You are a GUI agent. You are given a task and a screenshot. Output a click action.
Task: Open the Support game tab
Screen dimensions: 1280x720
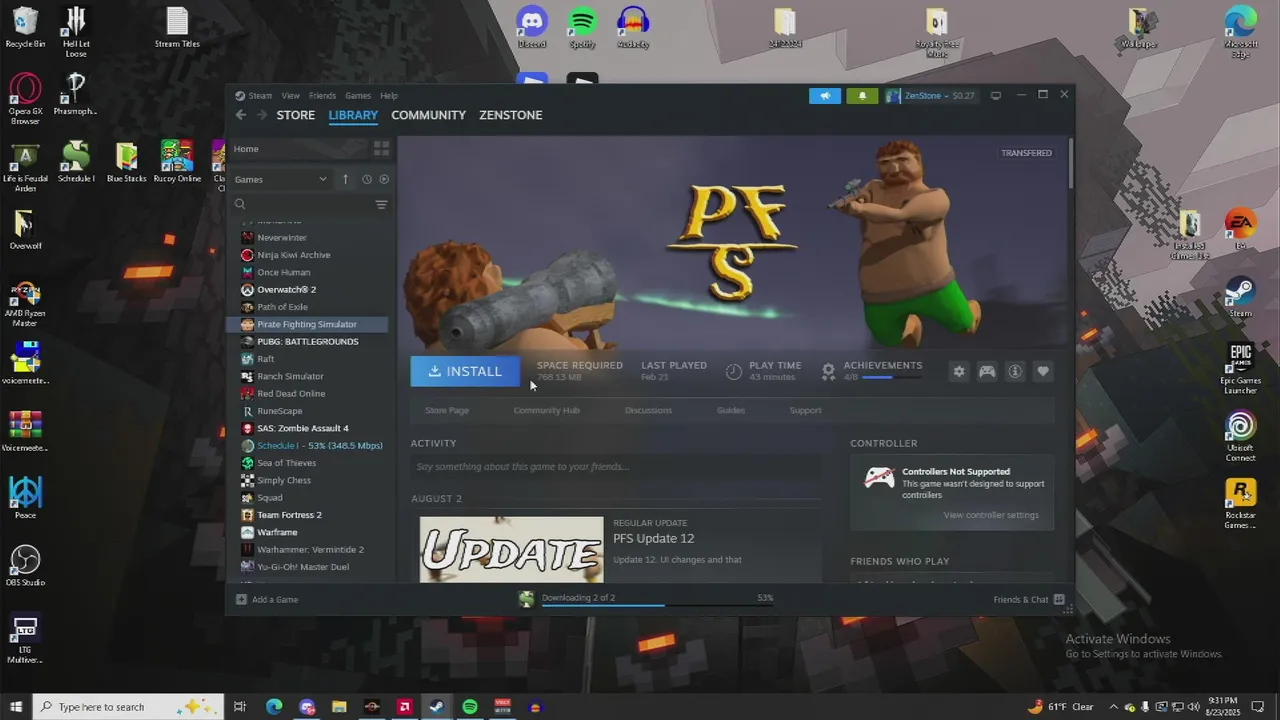coord(805,410)
